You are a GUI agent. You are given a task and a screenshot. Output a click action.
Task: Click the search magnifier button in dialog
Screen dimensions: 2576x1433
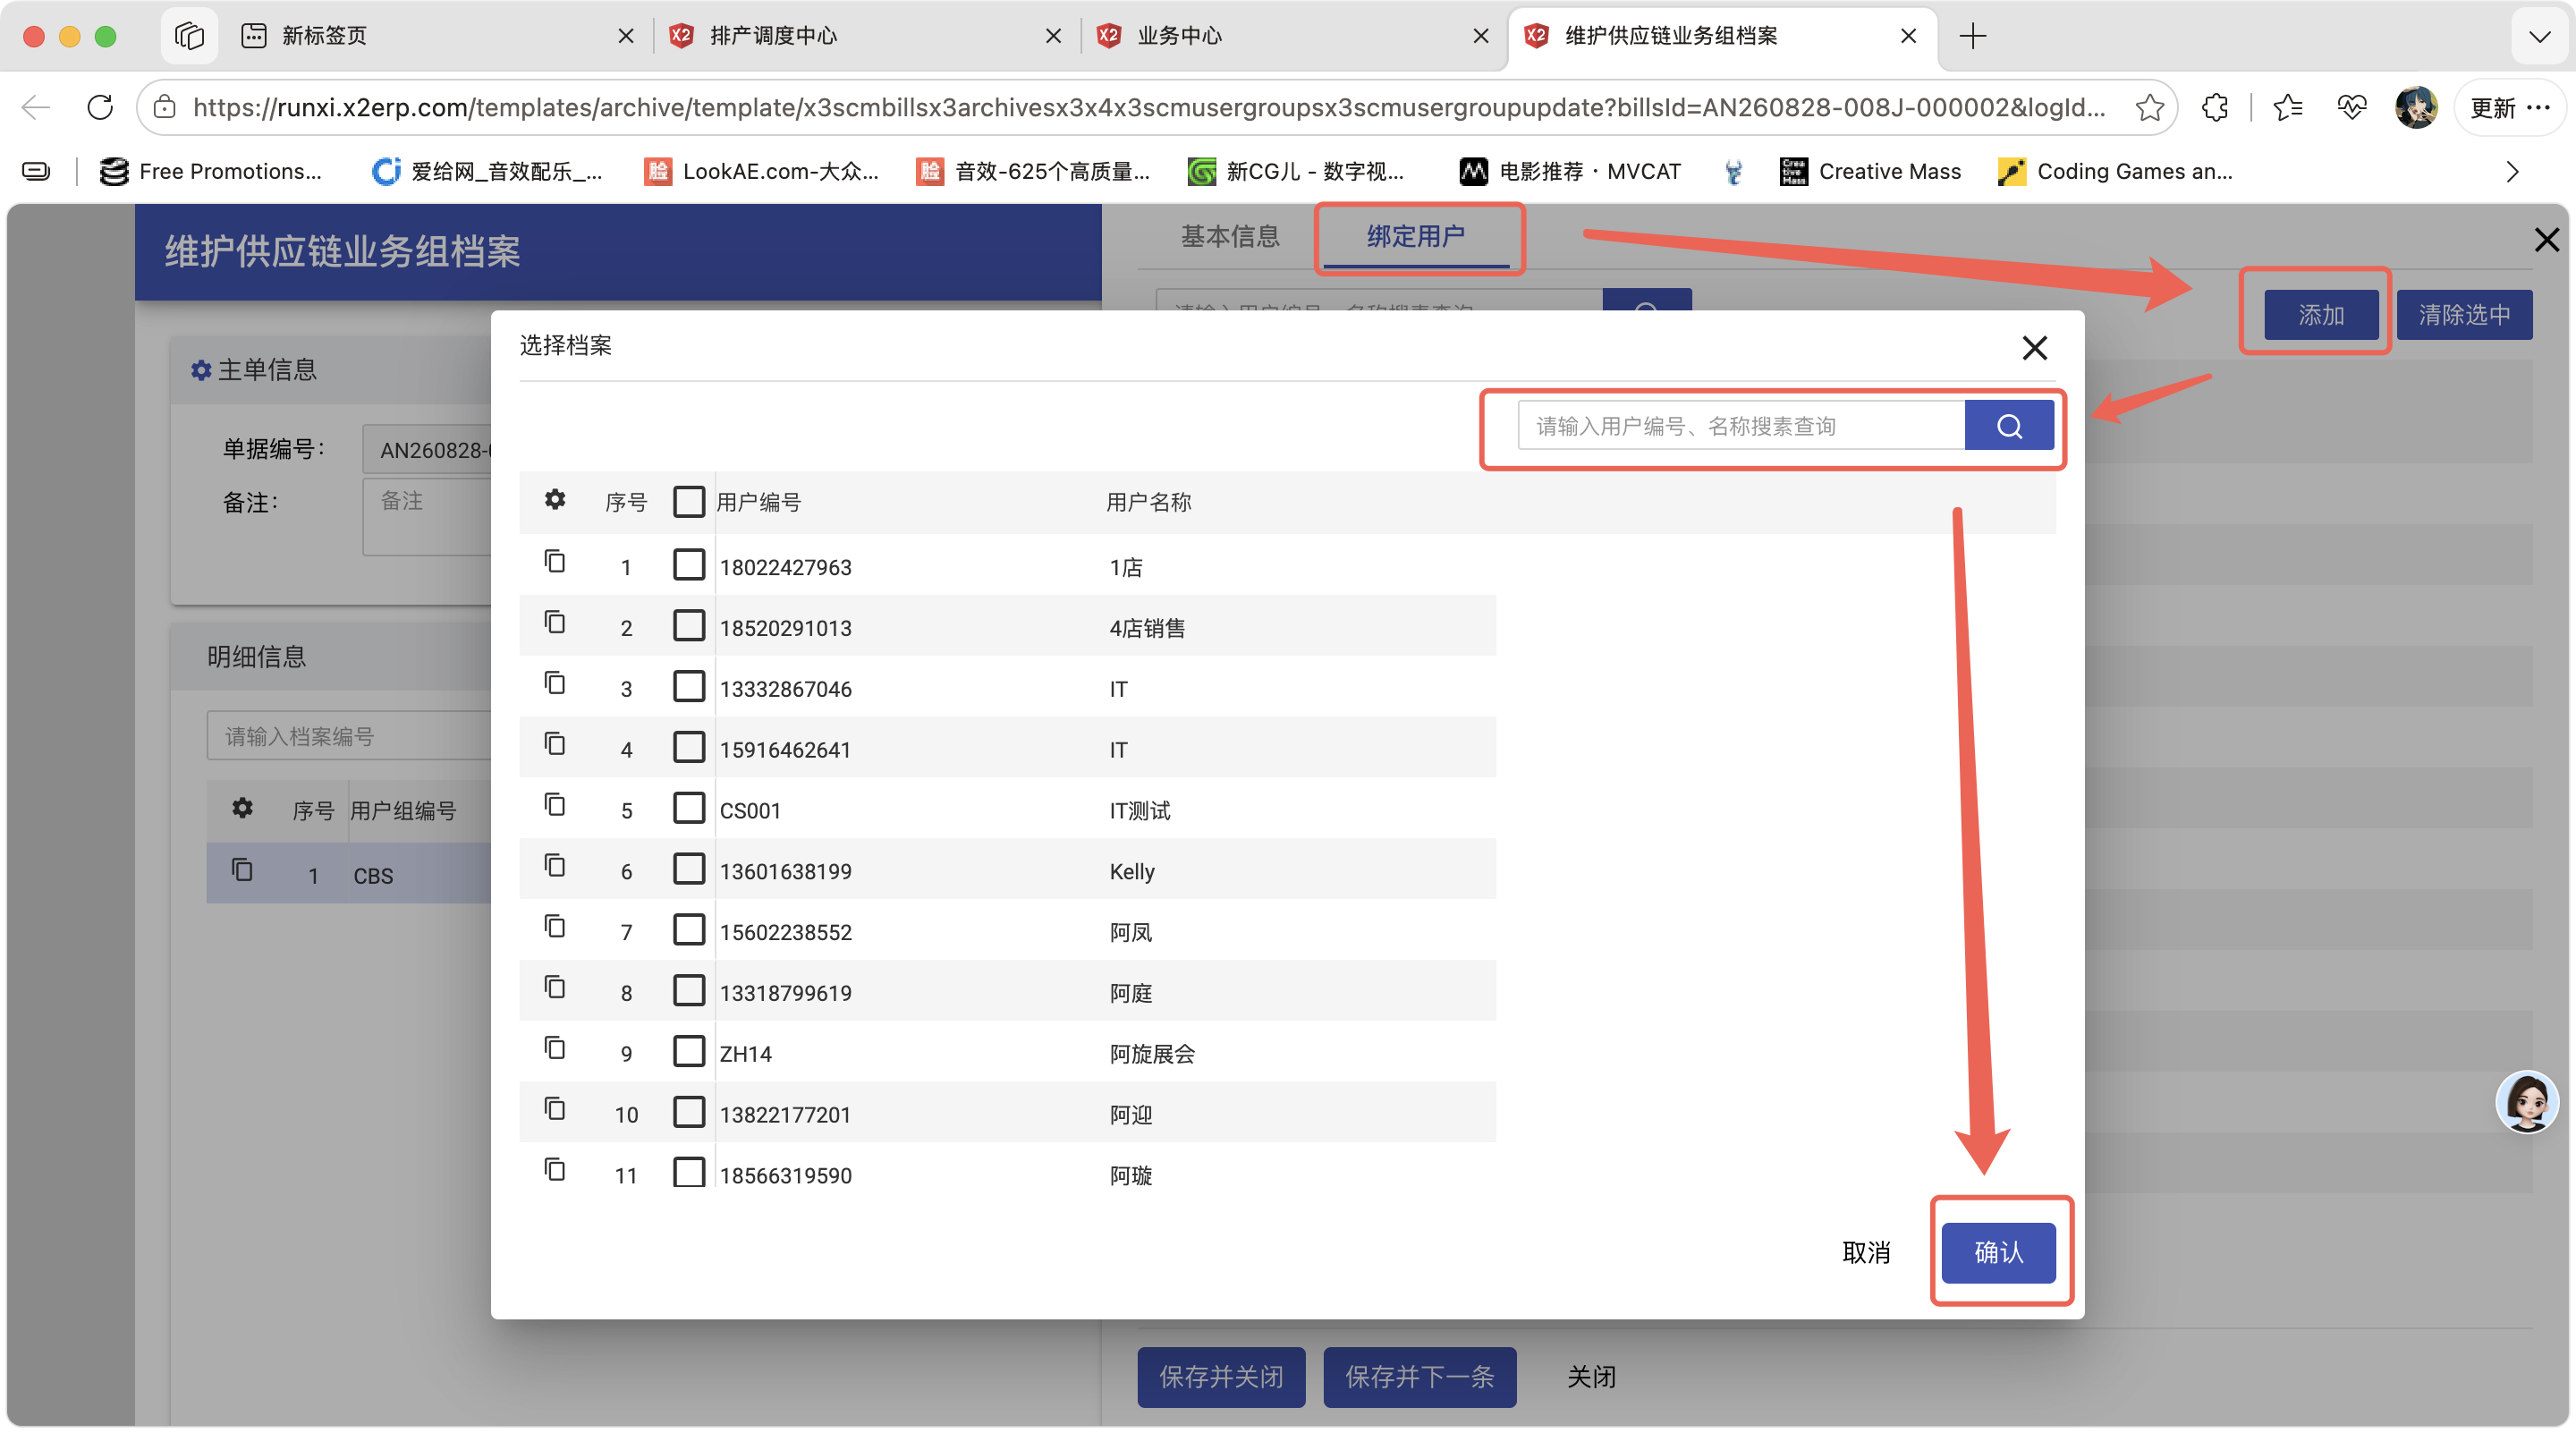(x=2008, y=426)
